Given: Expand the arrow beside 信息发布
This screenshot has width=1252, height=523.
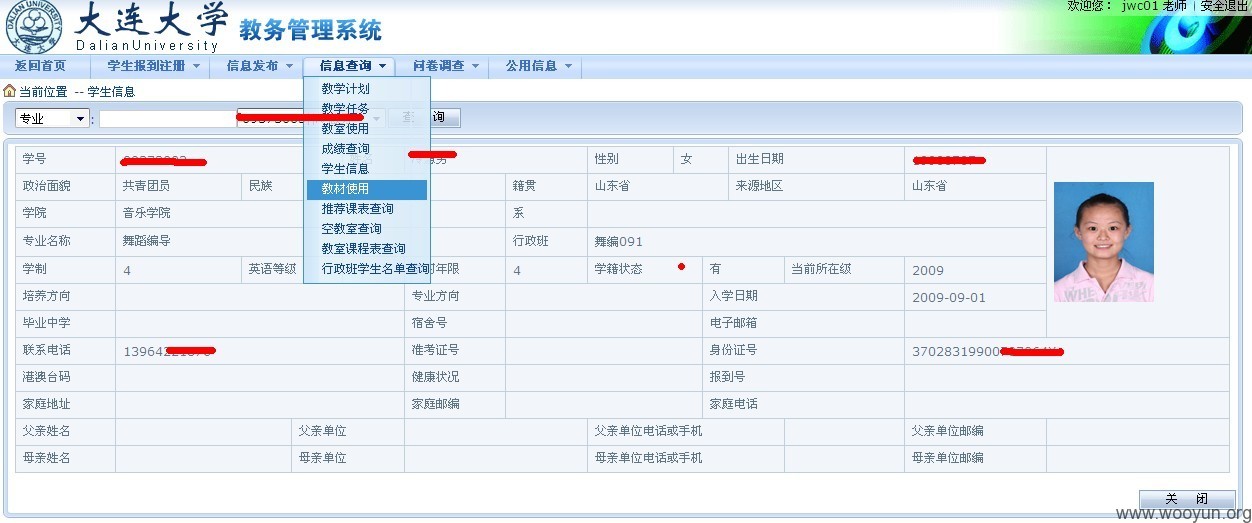Looking at the screenshot, I should coord(289,67).
